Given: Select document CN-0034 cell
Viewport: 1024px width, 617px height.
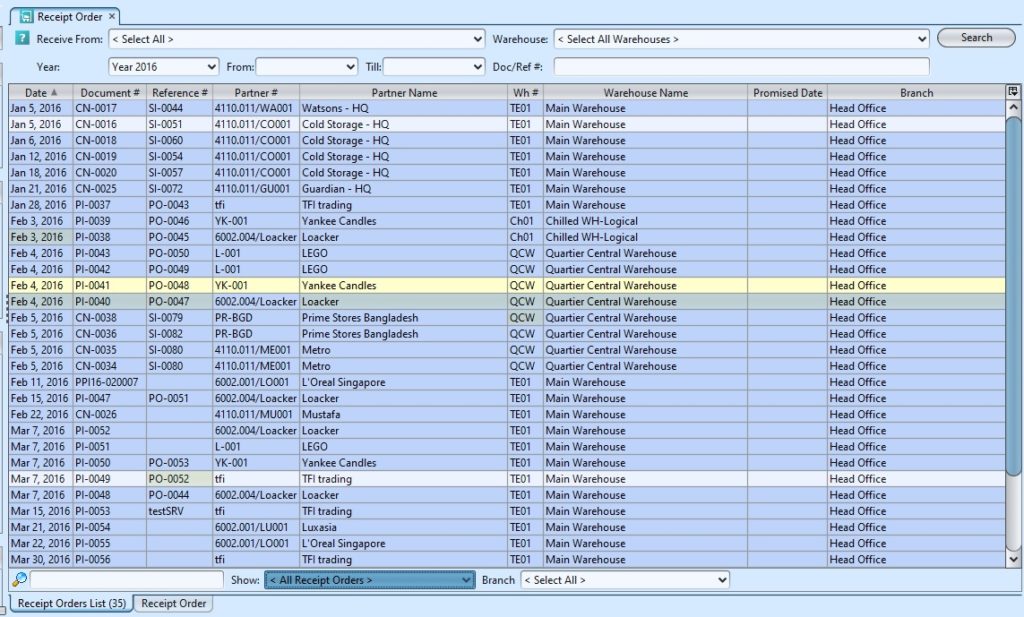Looking at the screenshot, I should [x=110, y=366].
